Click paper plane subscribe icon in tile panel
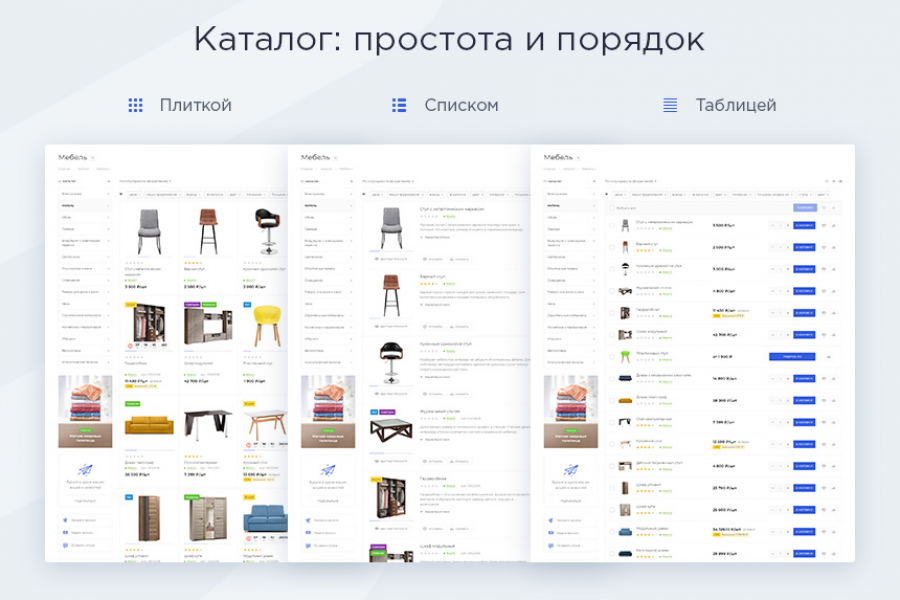The image size is (900, 600). pyautogui.click(x=85, y=470)
